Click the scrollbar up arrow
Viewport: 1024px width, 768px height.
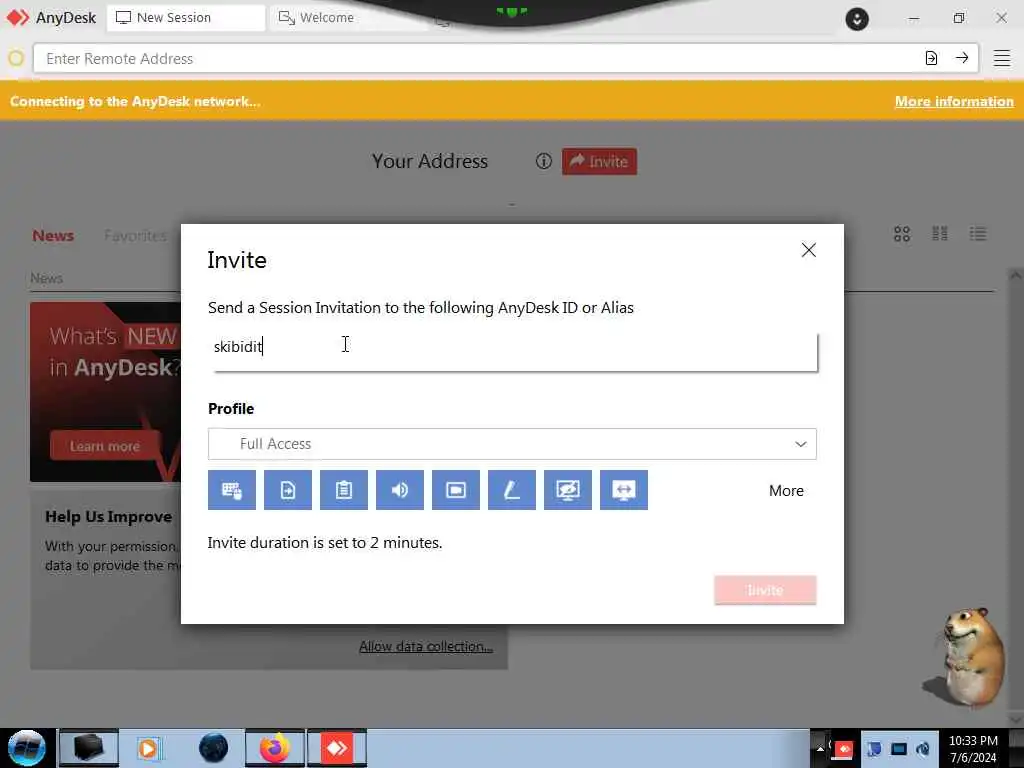[x=1016, y=276]
